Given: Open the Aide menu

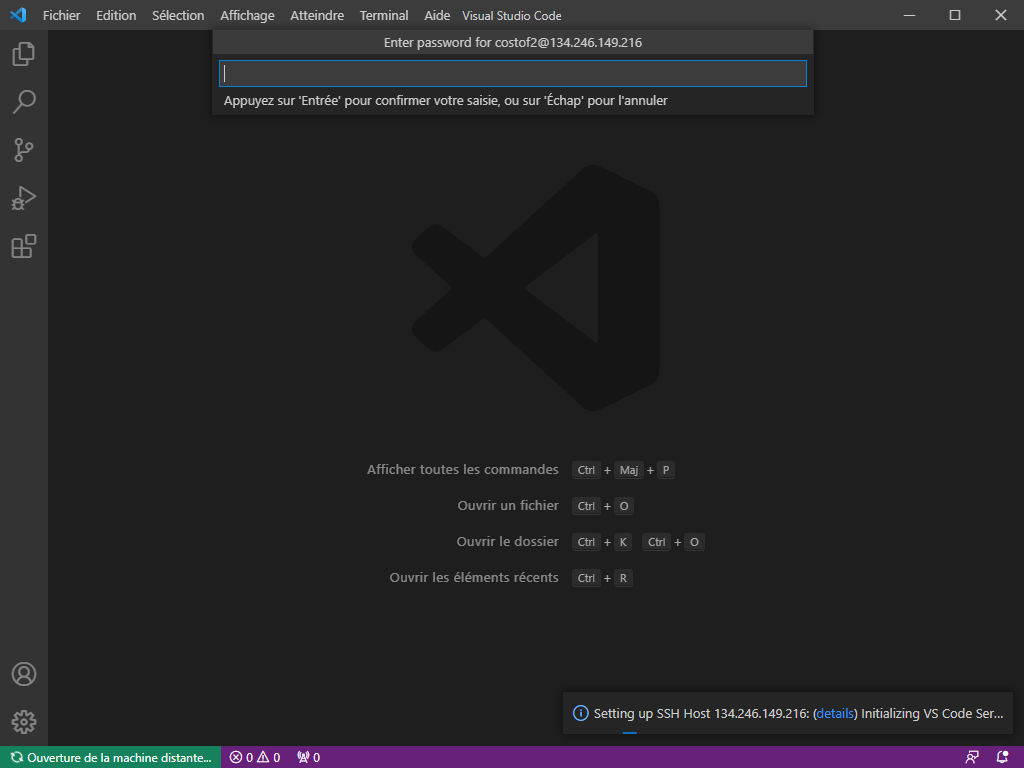Looking at the screenshot, I should 437,15.
